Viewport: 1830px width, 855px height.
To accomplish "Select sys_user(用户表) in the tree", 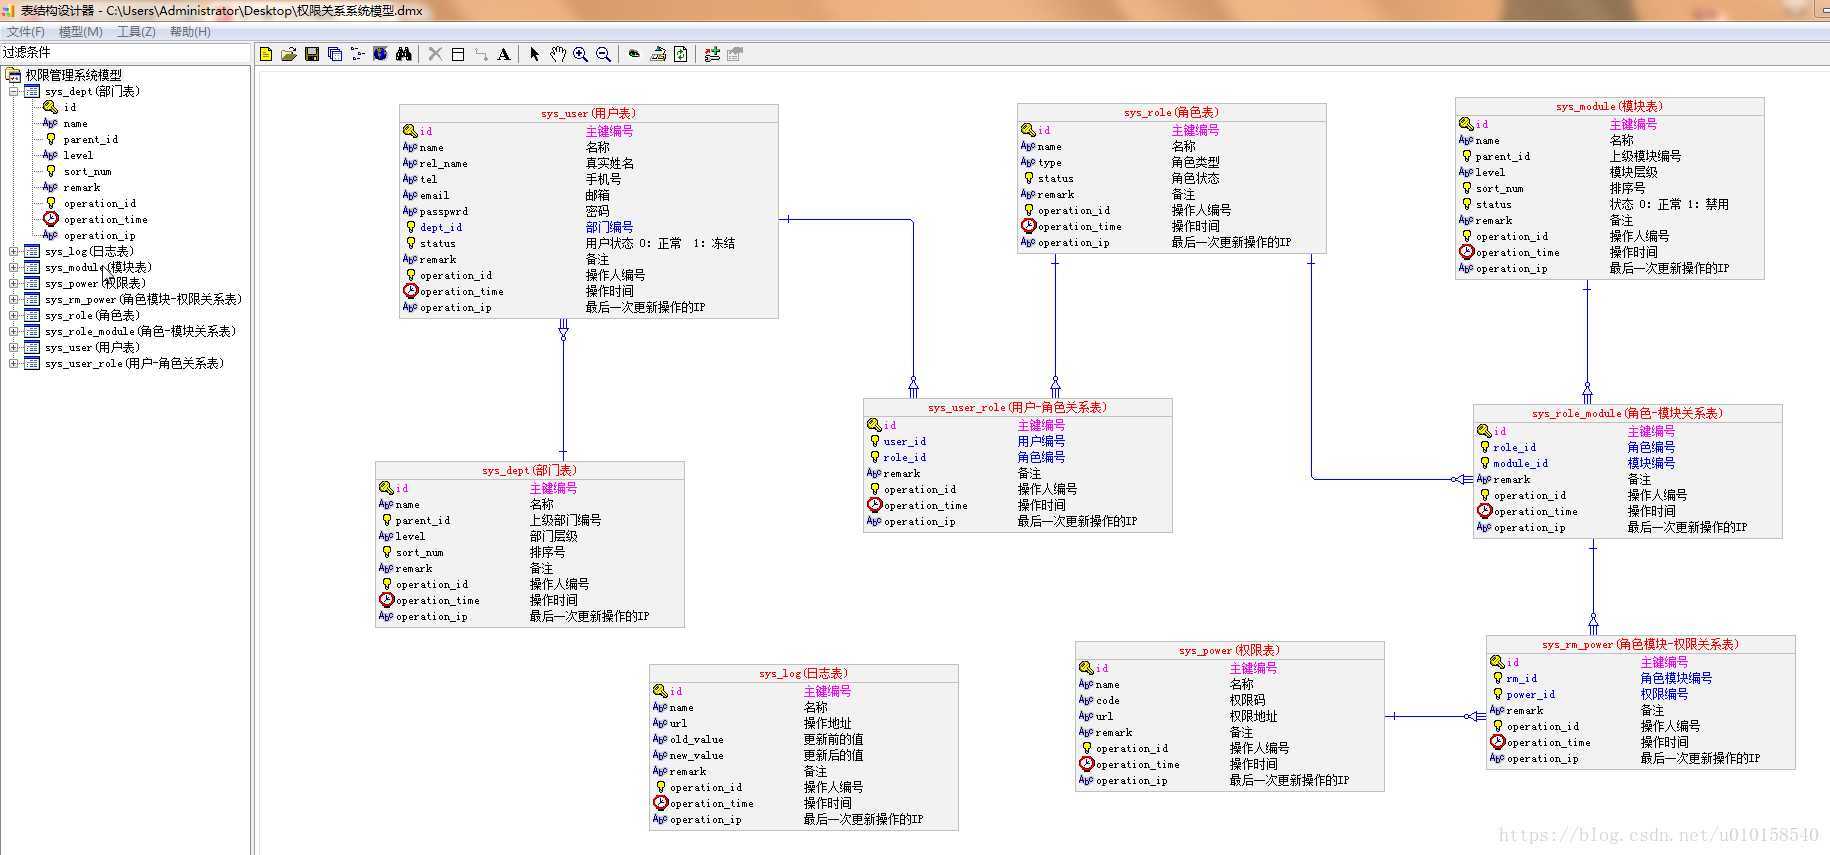I will point(92,347).
